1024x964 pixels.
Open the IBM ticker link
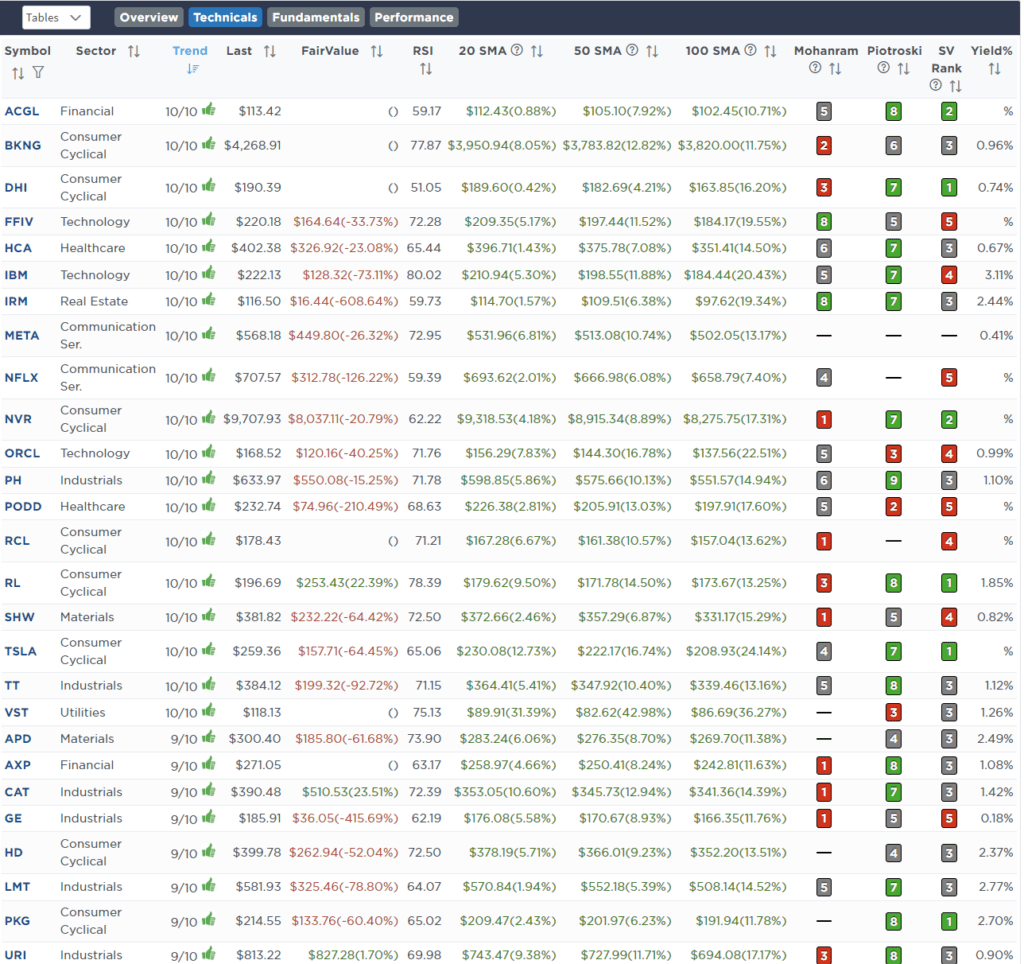(x=19, y=275)
